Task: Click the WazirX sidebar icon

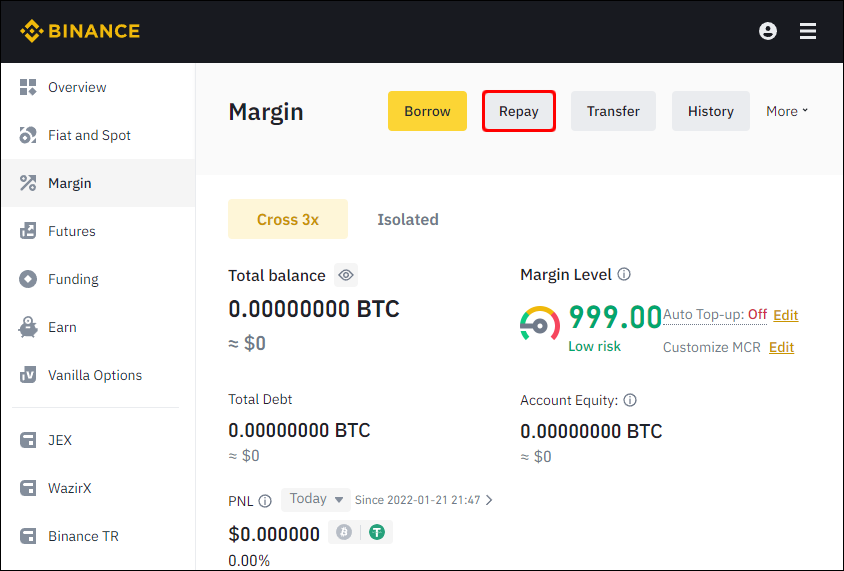Action: click(28, 488)
